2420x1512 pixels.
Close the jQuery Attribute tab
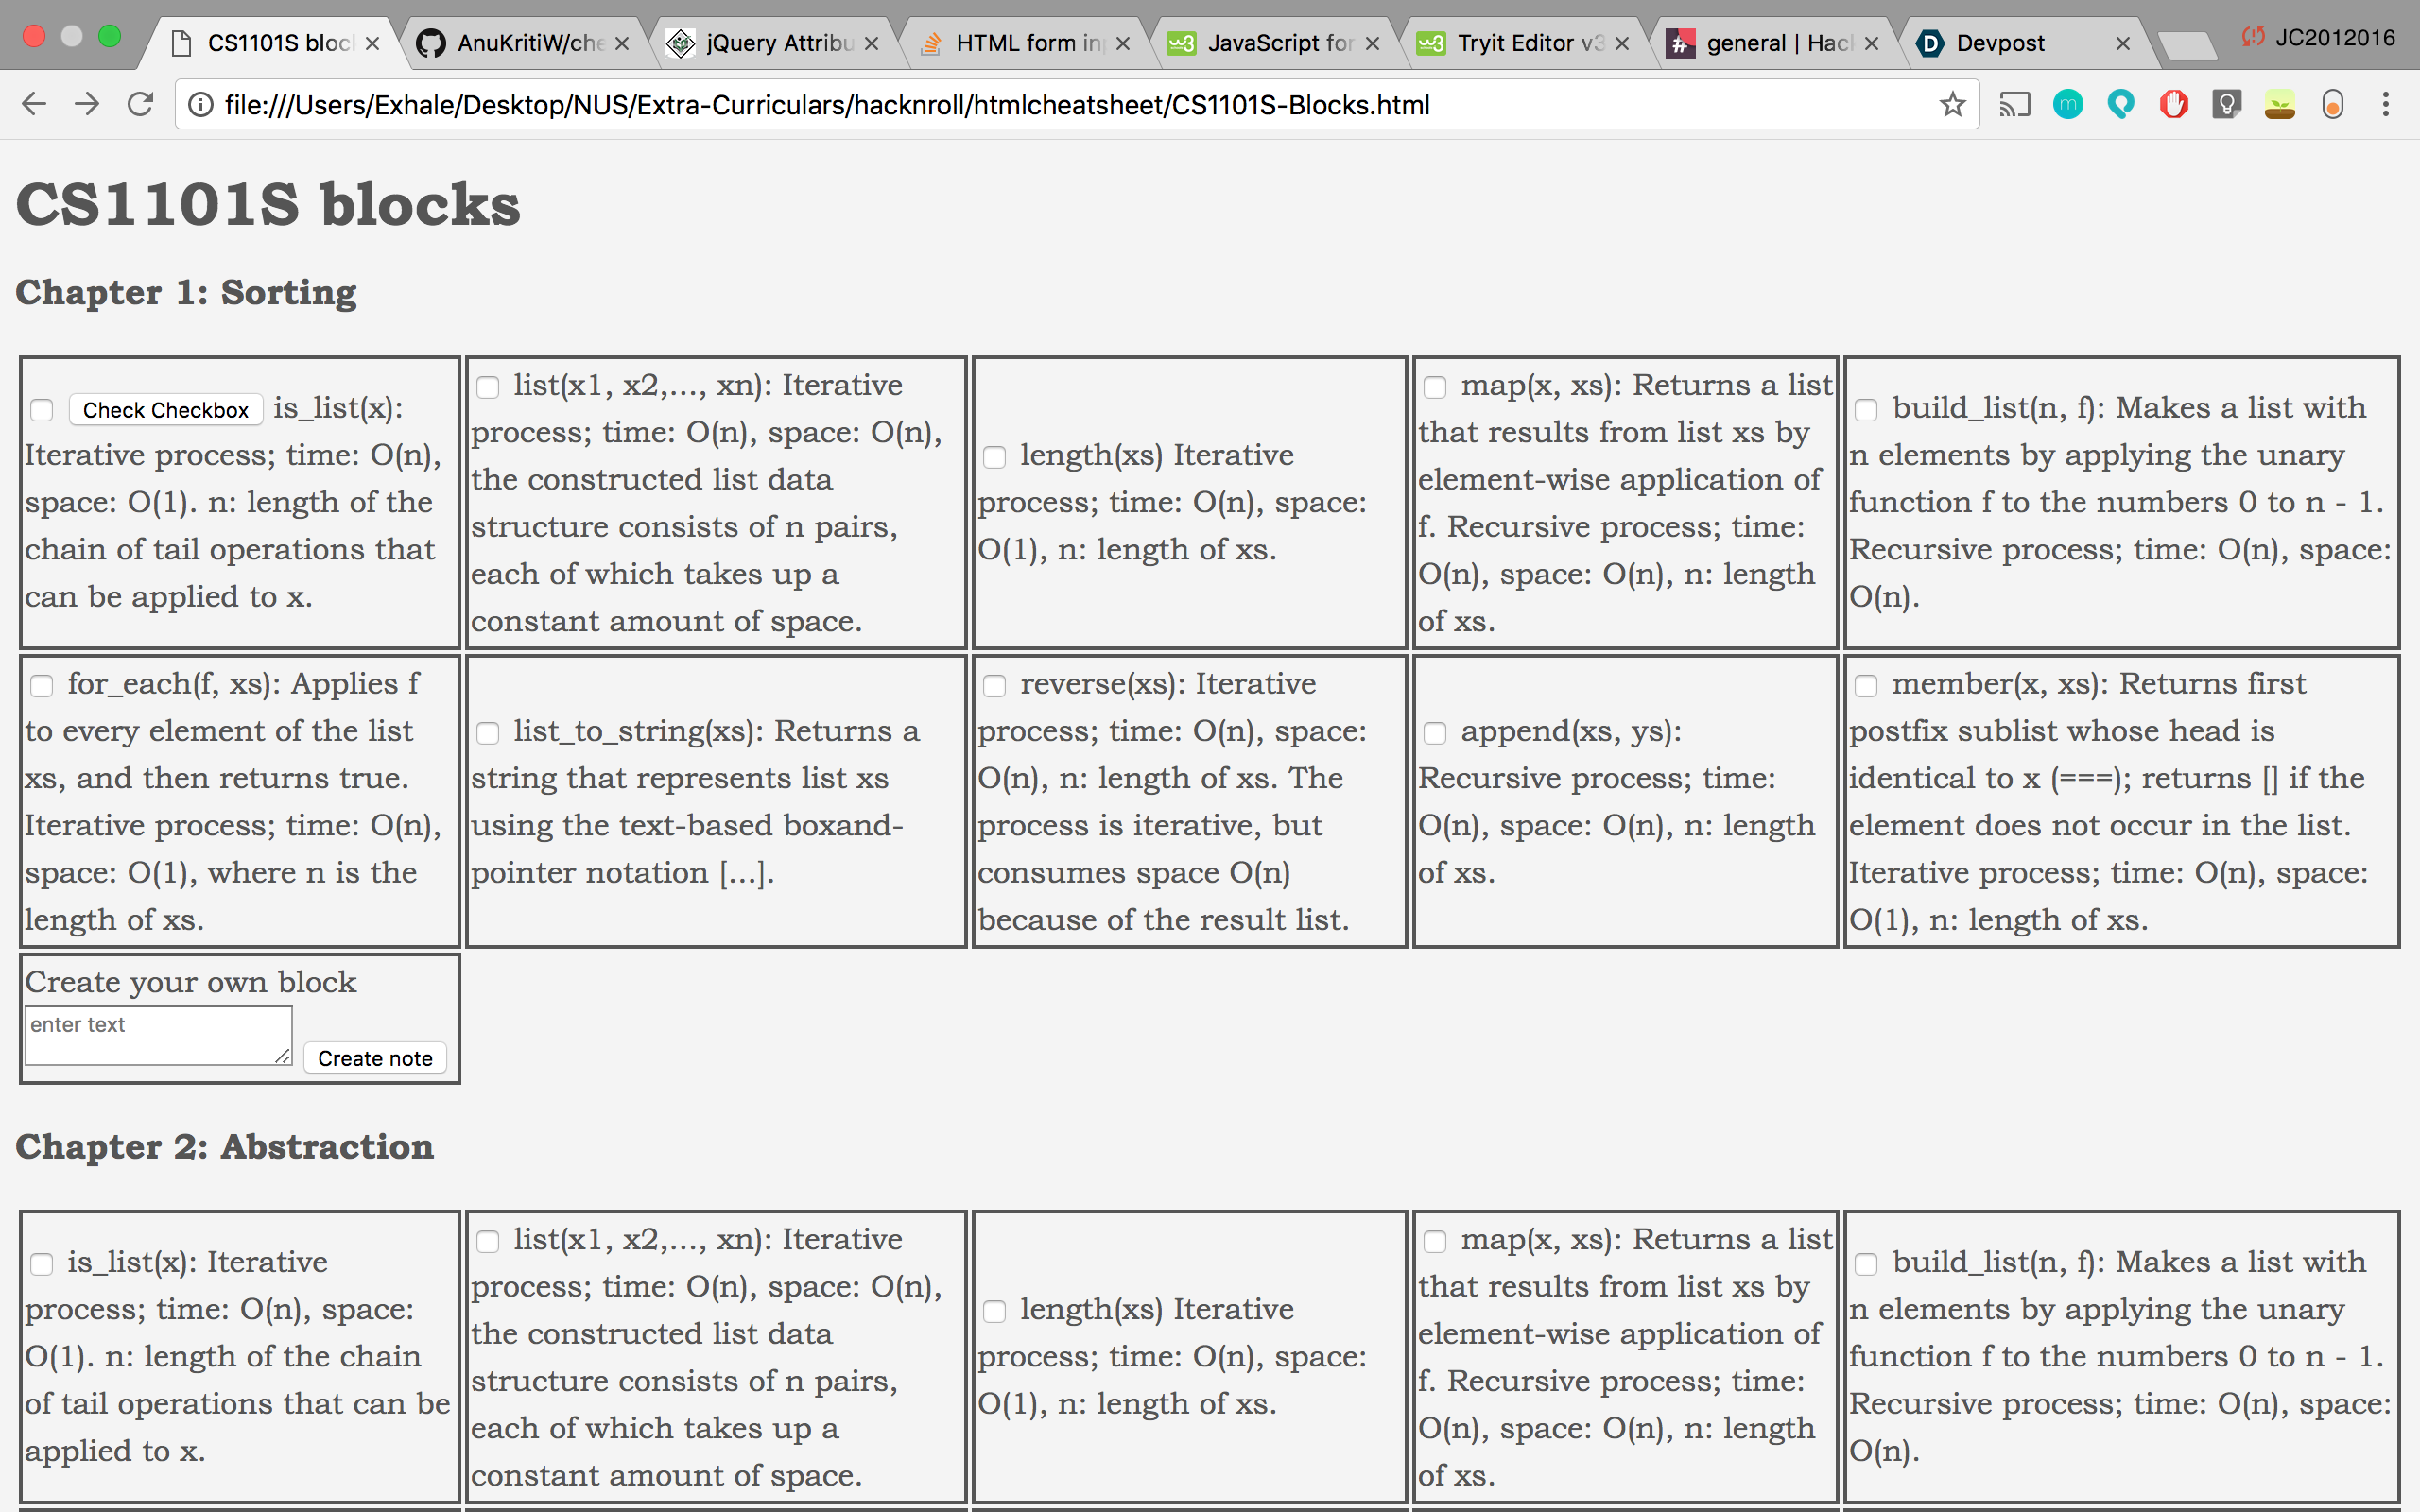[x=871, y=43]
